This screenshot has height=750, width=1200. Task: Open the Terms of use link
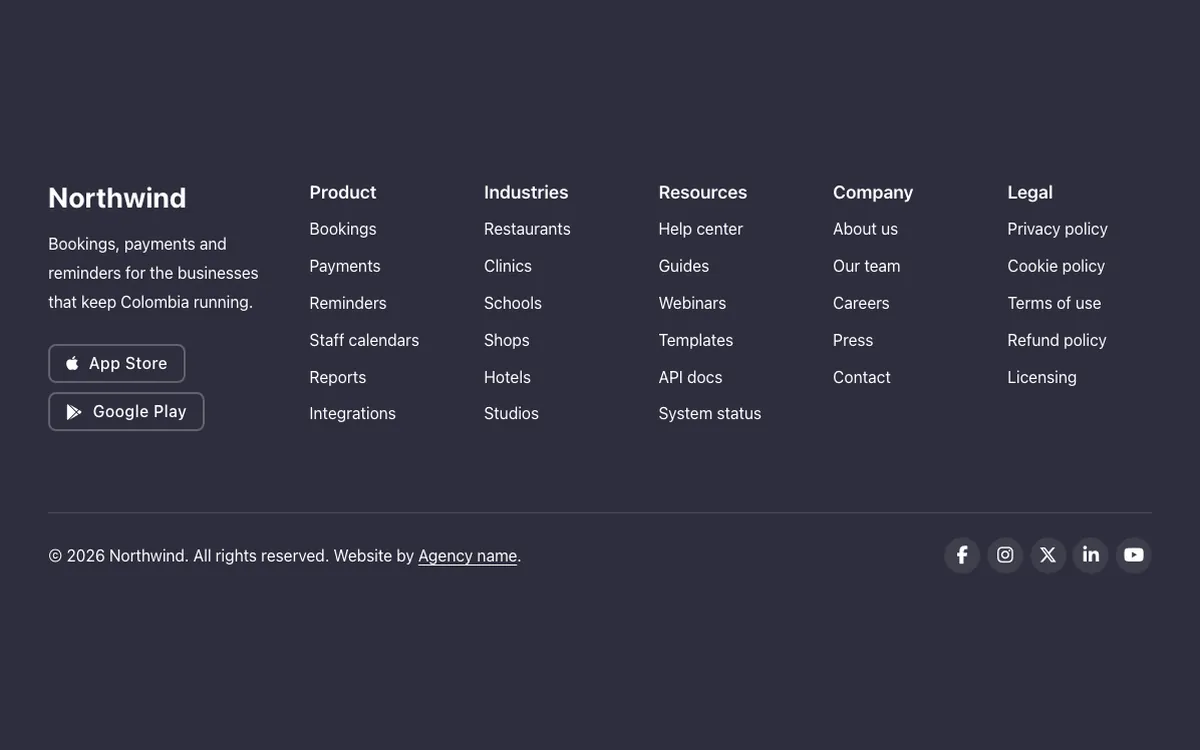tap(1054, 303)
